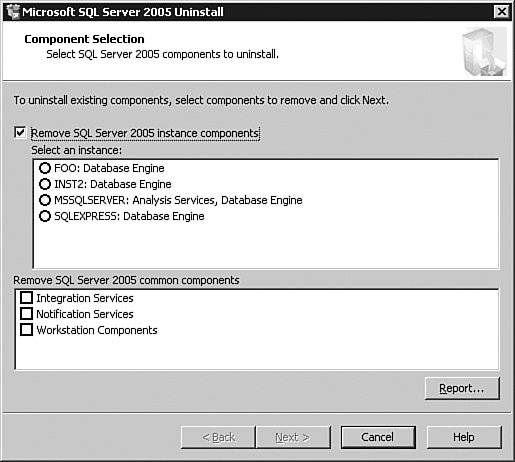Choose the MSSQLSERVER instance radio button
This screenshot has width=515, height=462.
point(45,200)
